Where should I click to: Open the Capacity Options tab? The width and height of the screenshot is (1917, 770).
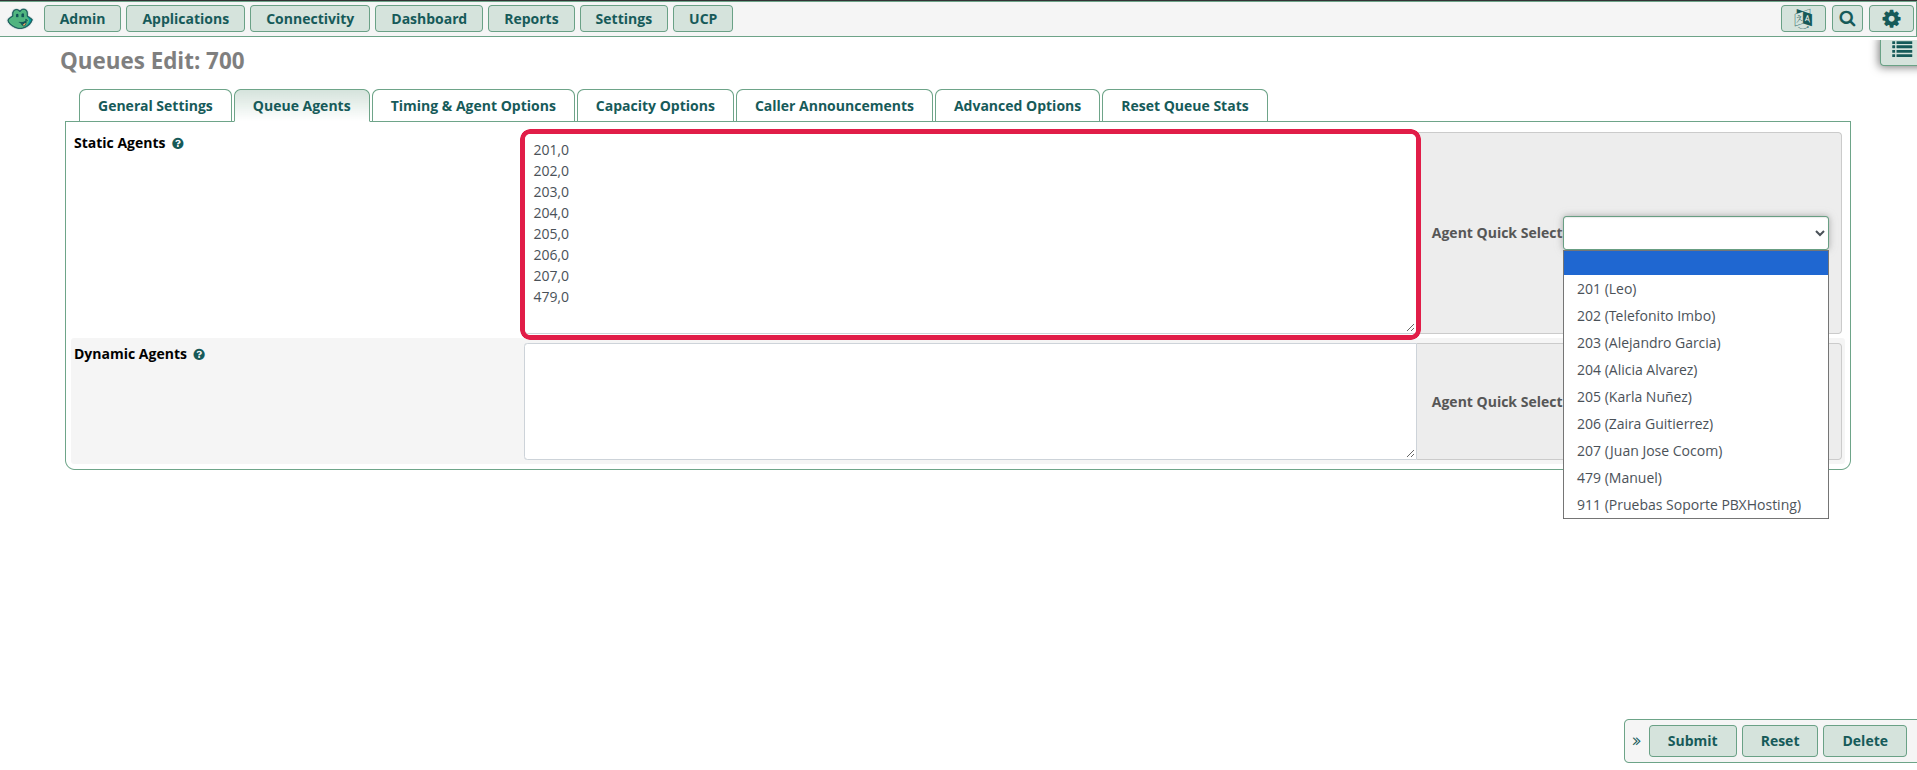[x=655, y=106]
